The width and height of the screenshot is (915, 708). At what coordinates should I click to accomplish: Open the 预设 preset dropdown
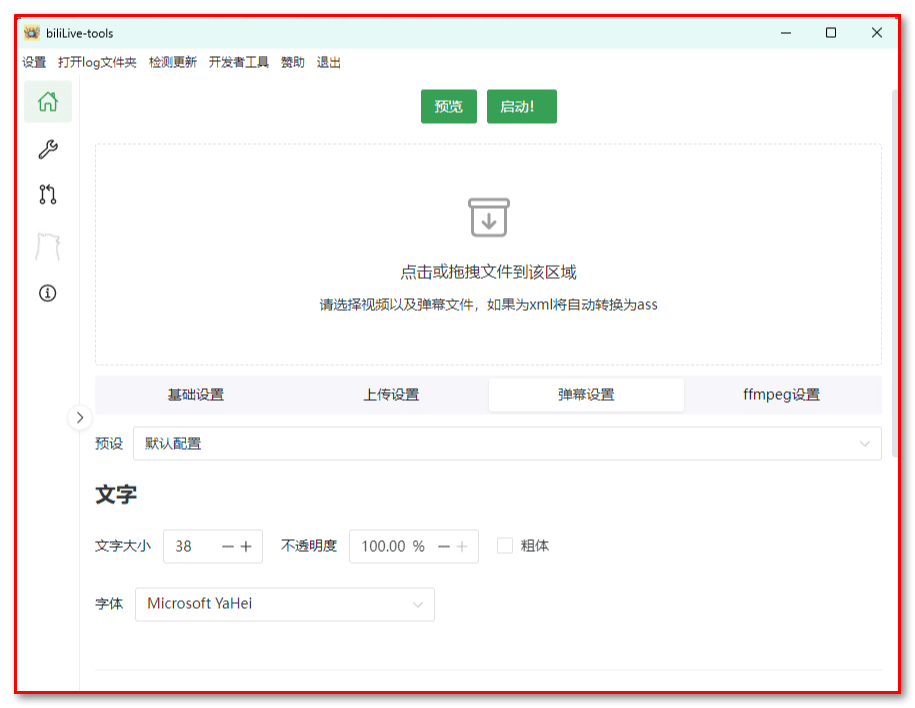(507, 443)
